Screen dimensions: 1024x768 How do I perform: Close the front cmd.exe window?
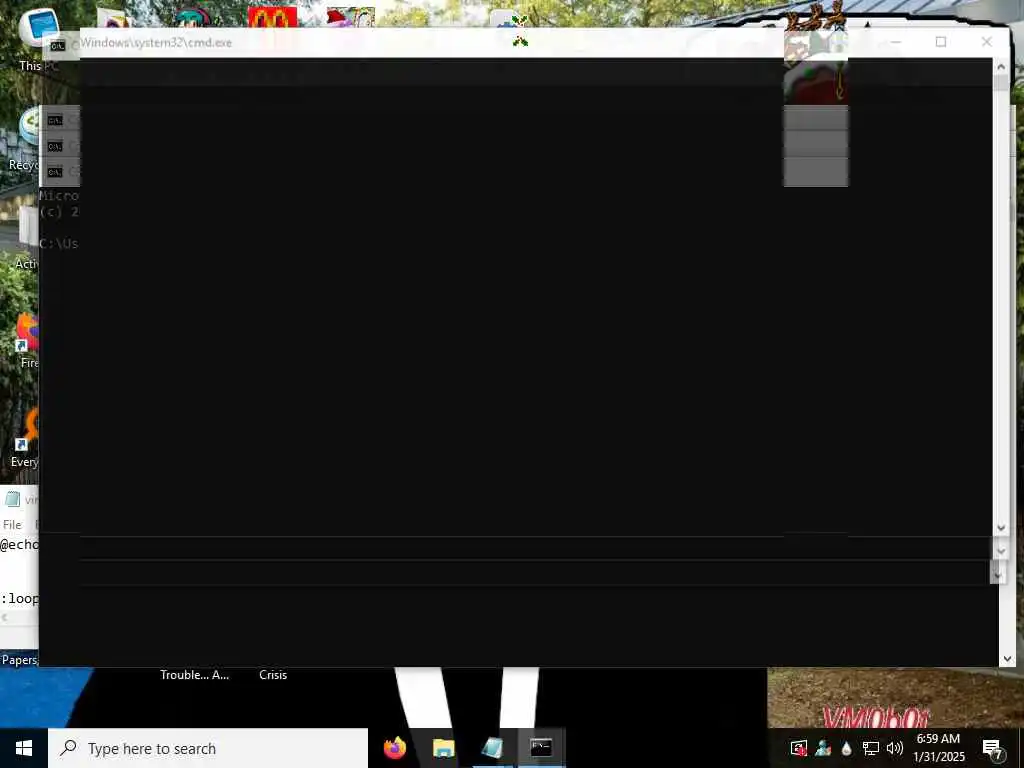tap(986, 42)
